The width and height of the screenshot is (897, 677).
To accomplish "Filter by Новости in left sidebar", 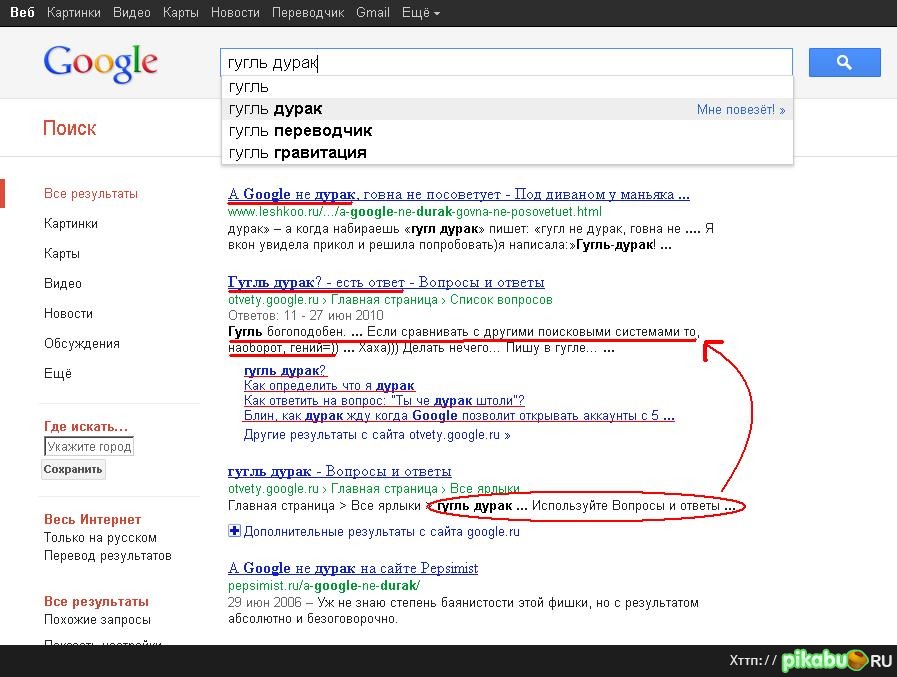I will click(x=69, y=314).
